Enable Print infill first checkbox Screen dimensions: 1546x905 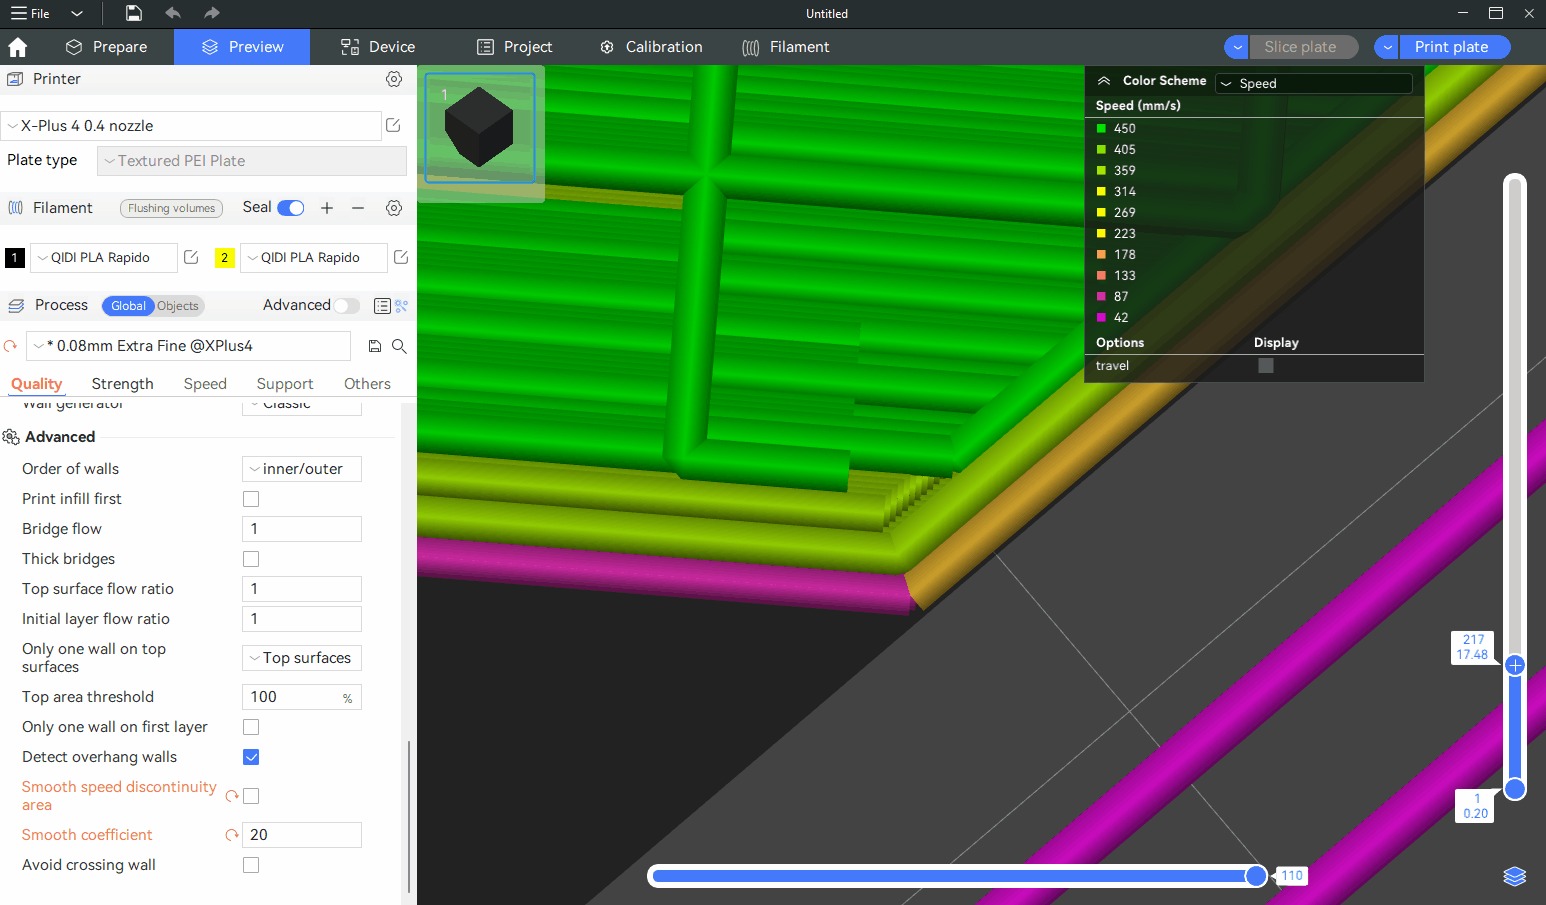point(251,499)
